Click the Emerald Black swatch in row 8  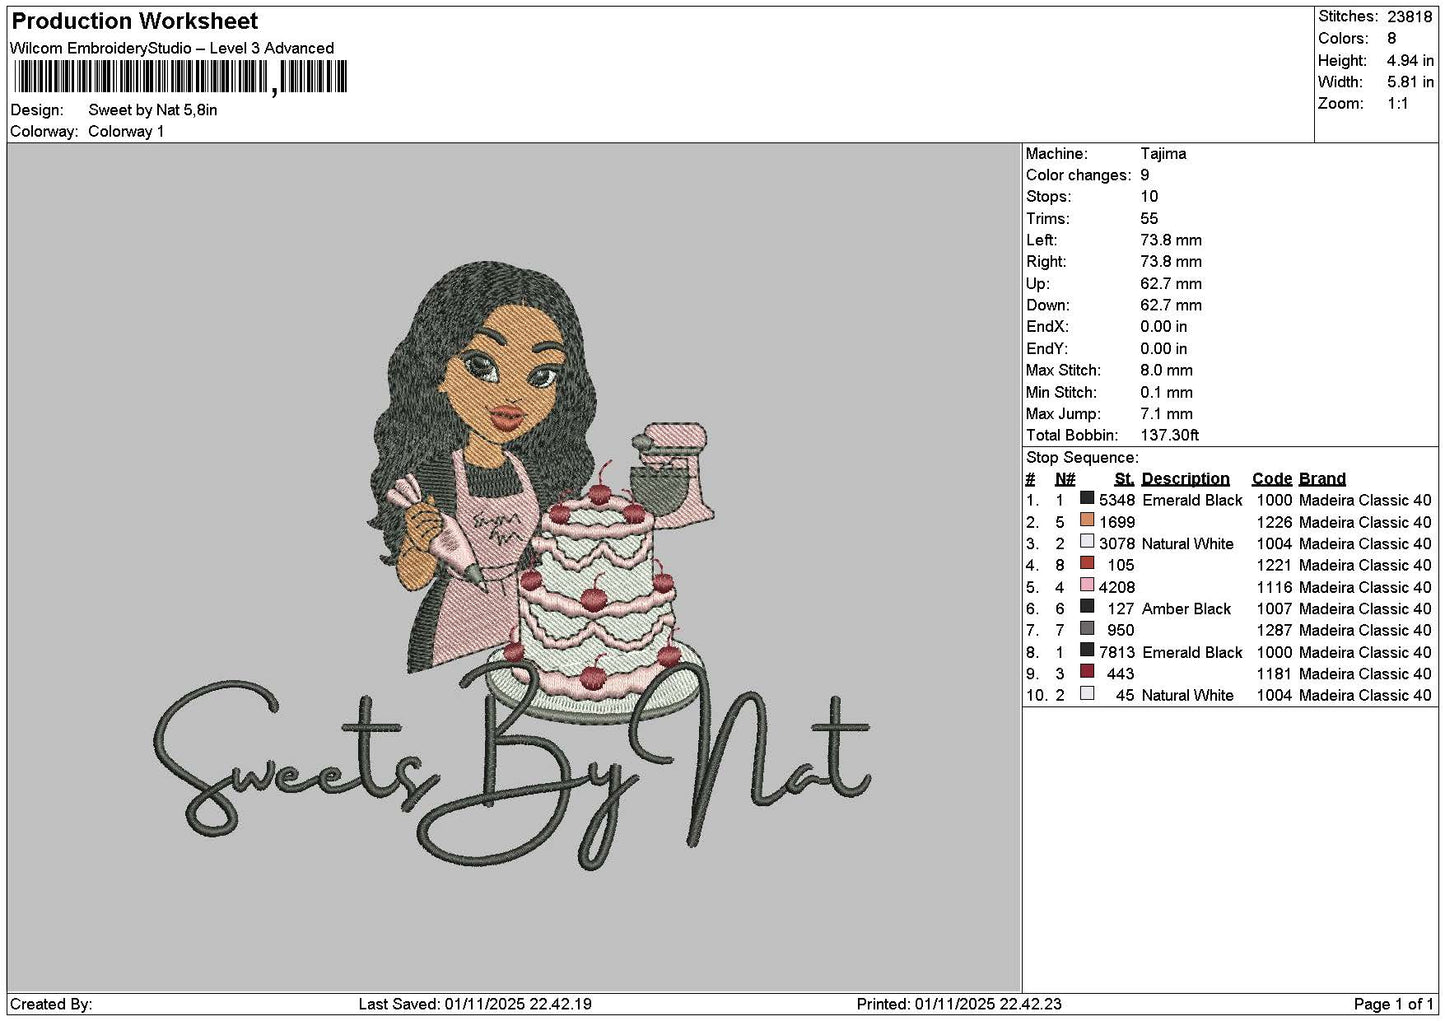pyautogui.click(x=1087, y=651)
